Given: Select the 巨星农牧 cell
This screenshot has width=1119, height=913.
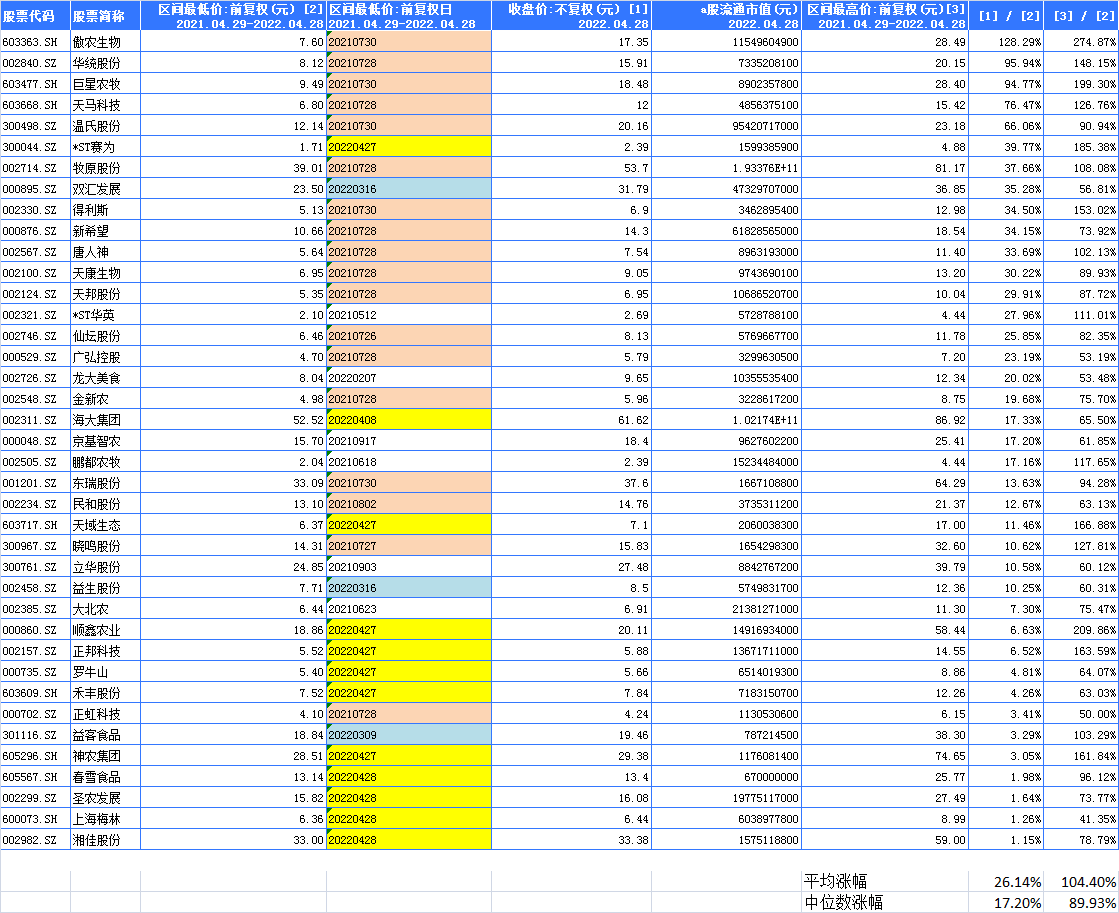Looking at the screenshot, I should point(106,84).
